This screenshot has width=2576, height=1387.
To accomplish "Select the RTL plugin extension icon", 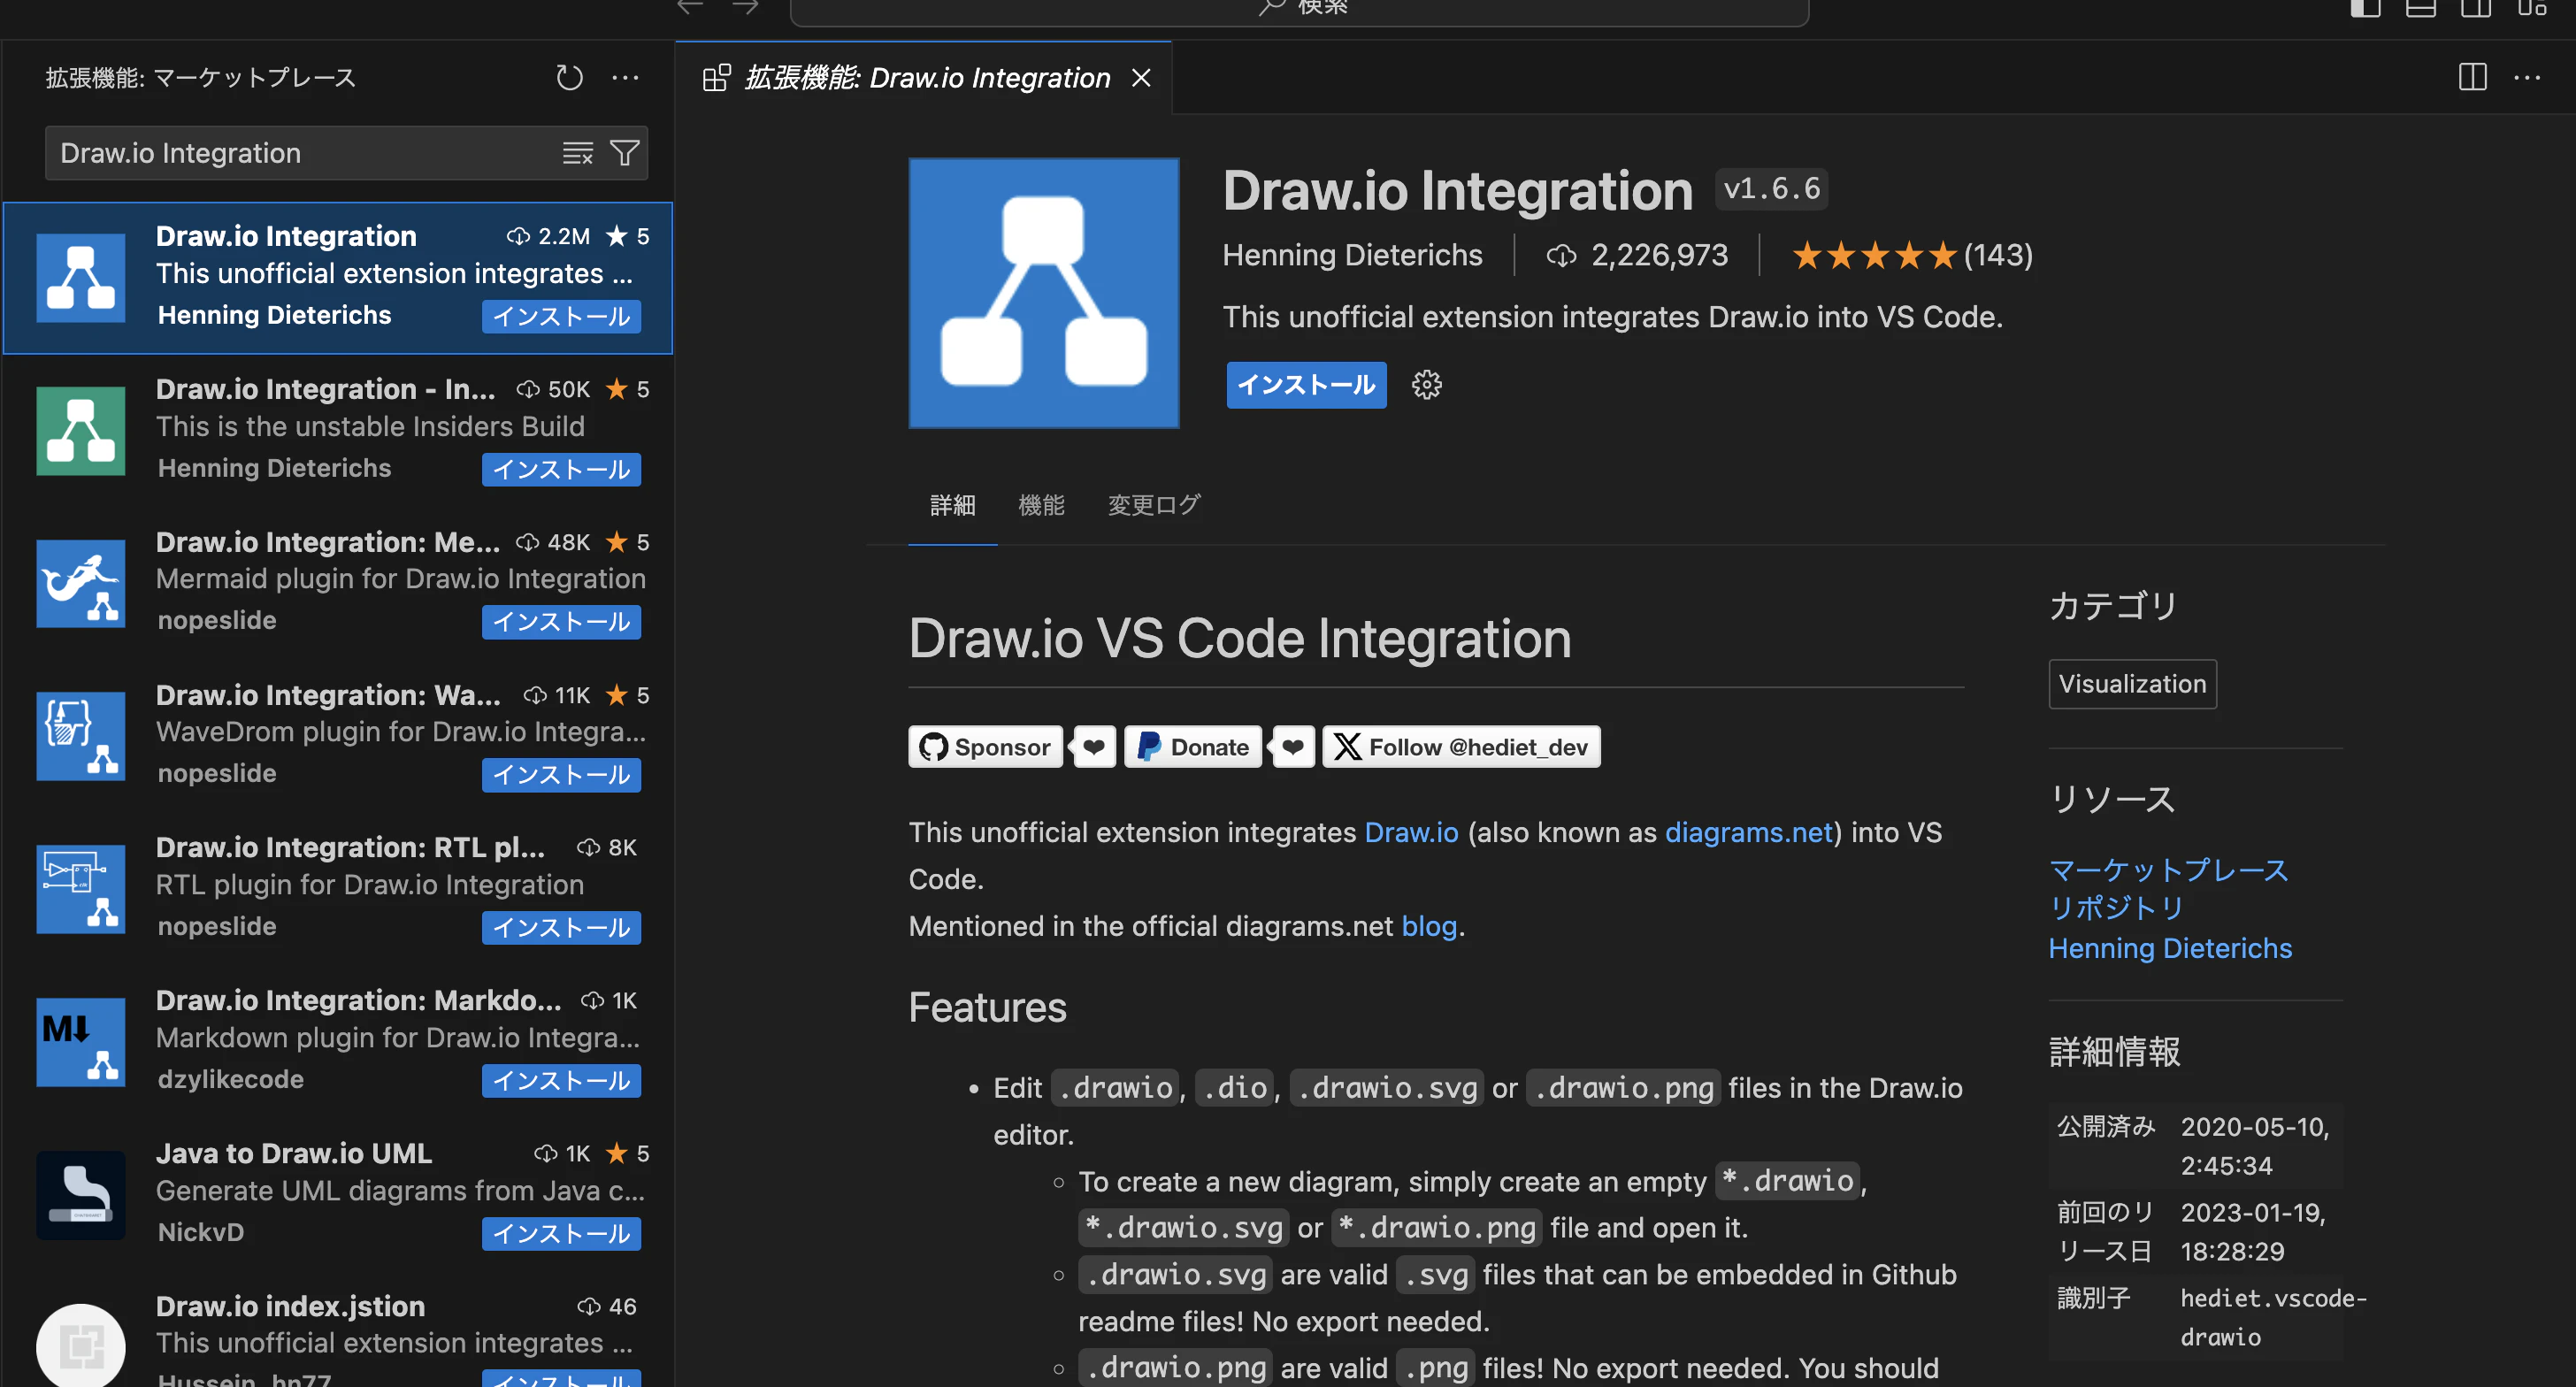I will point(81,889).
